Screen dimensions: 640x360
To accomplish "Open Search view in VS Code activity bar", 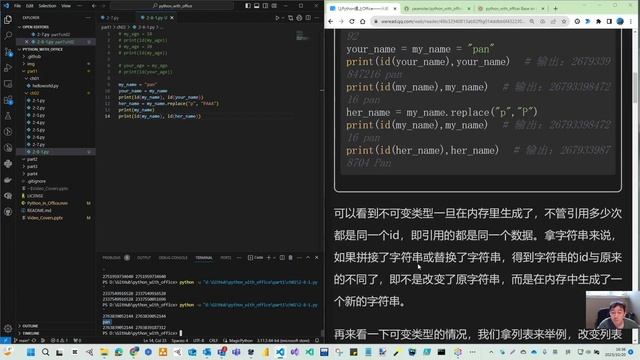I will [8, 36].
